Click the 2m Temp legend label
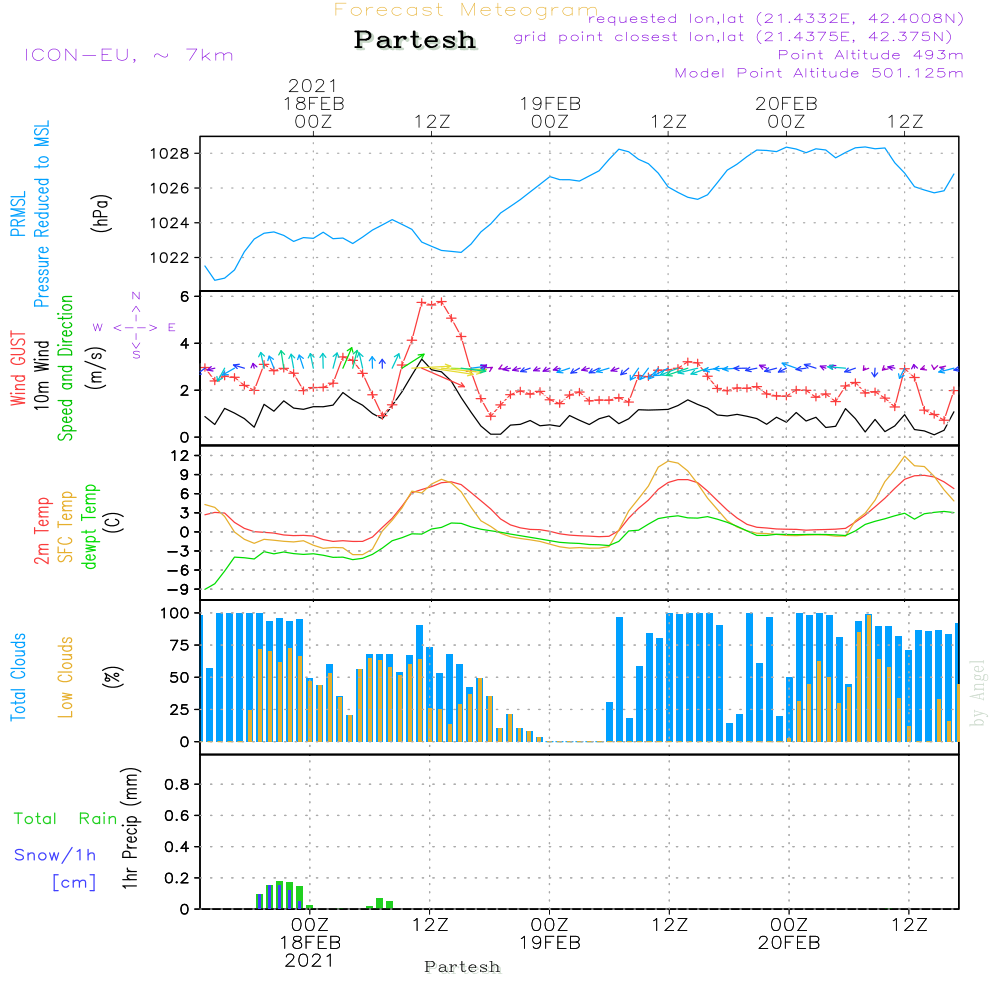 point(43,527)
